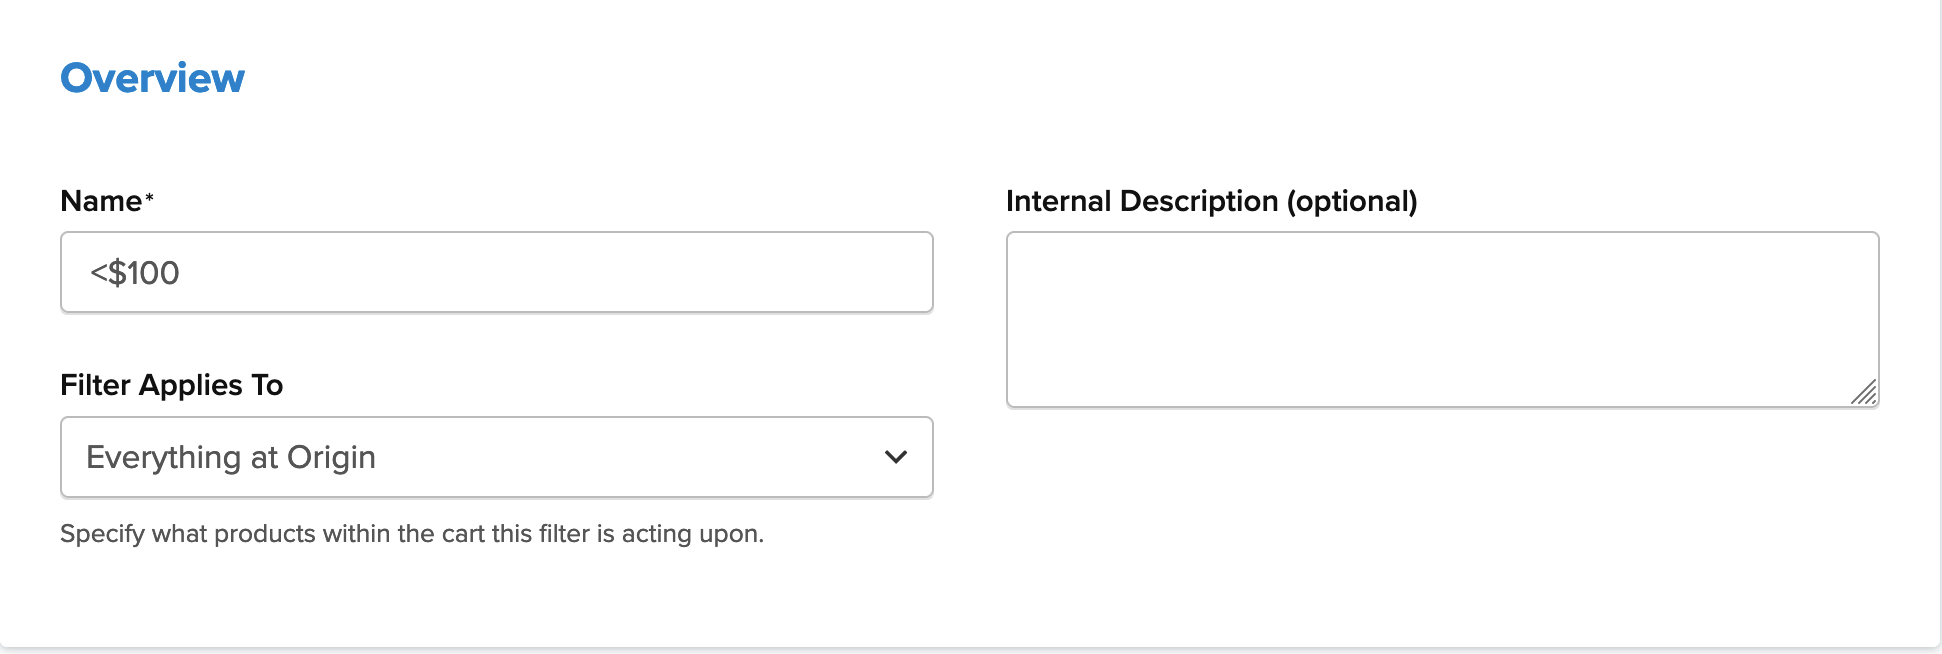
Task: Click the Name field label
Action: coord(101,201)
